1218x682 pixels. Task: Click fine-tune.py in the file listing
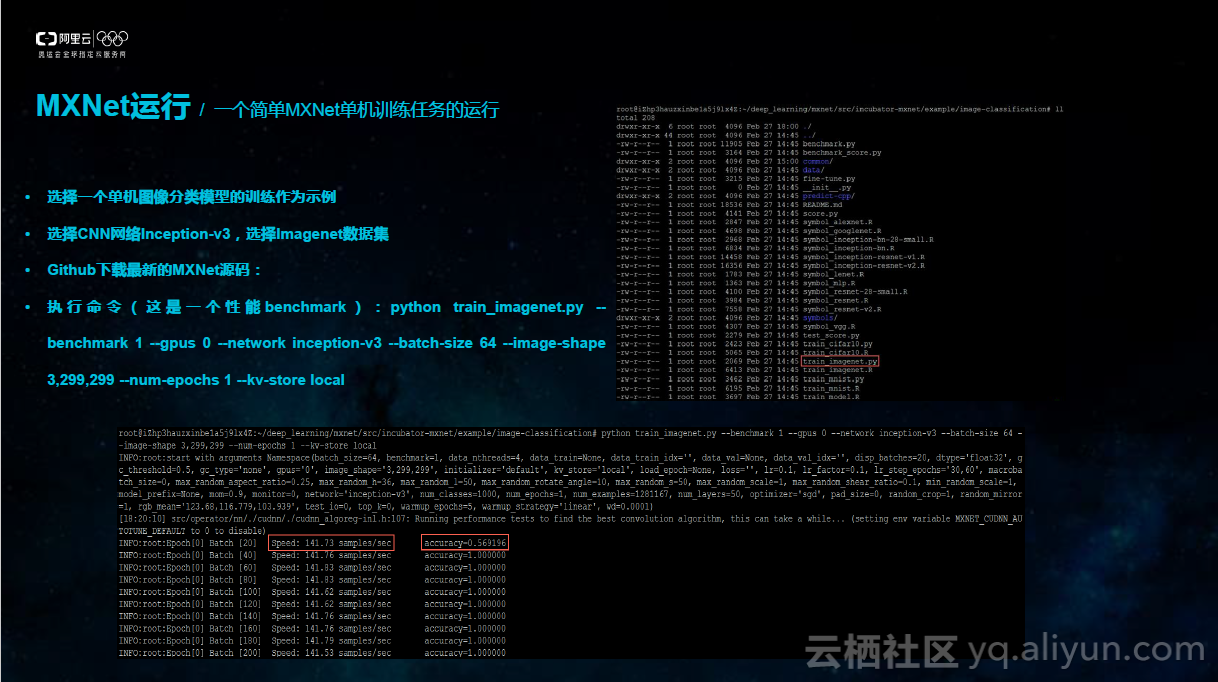click(x=829, y=179)
